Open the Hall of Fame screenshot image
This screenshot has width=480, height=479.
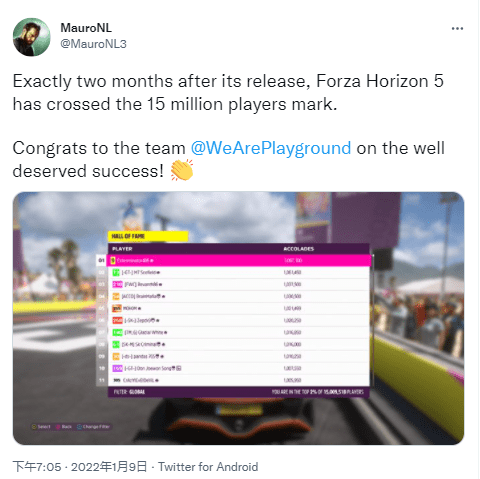[238, 318]
